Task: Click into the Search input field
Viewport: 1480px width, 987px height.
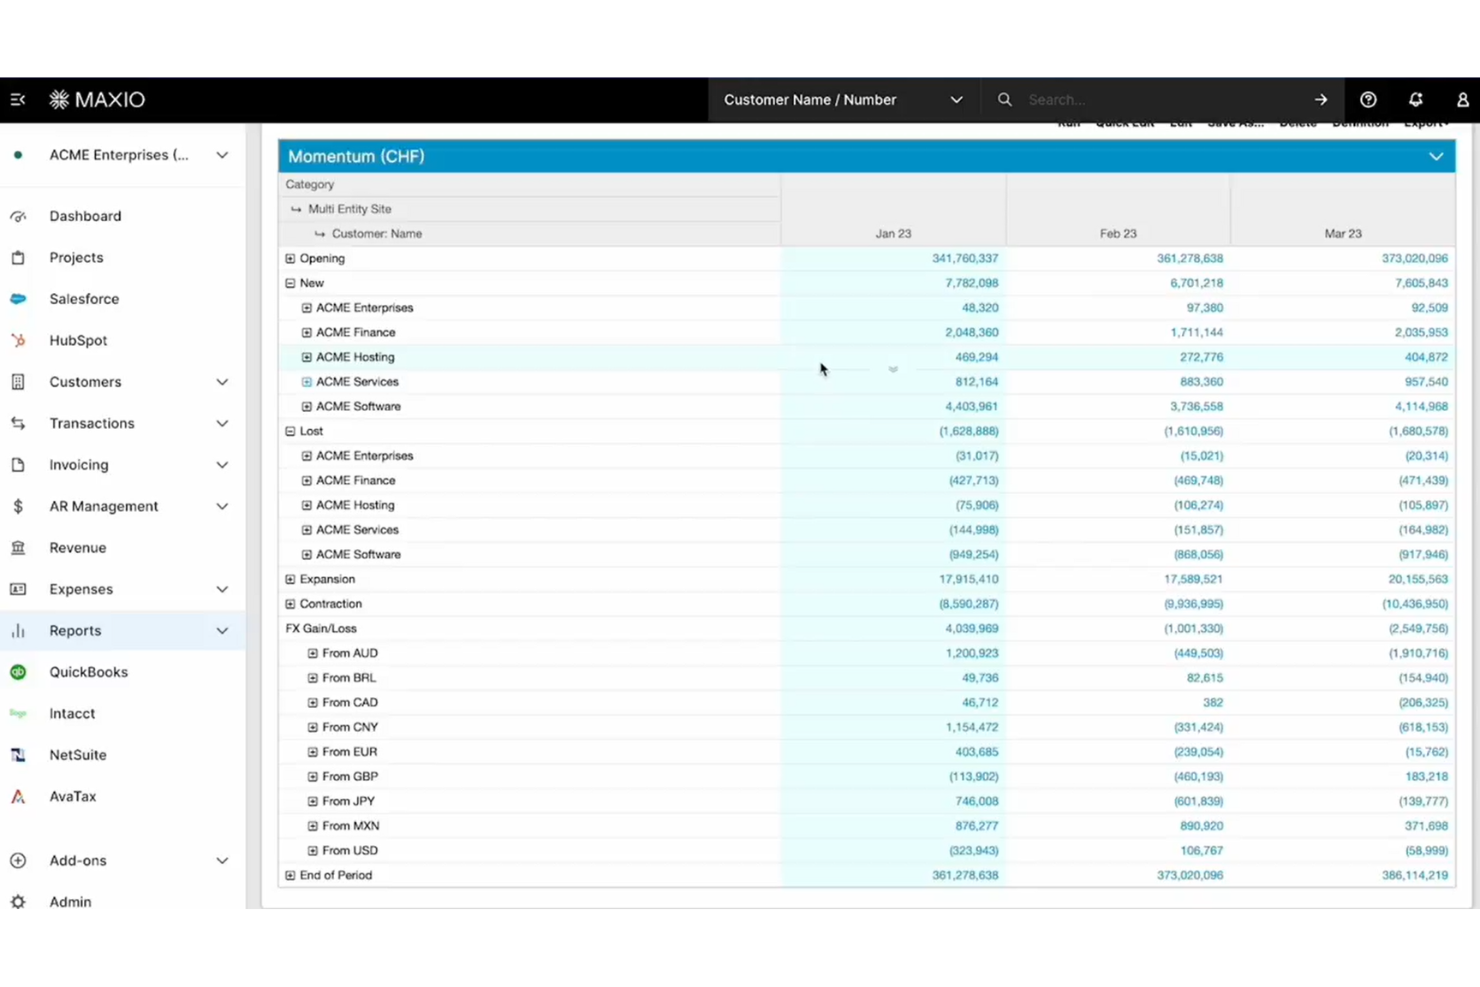Action: point(1160,100)
